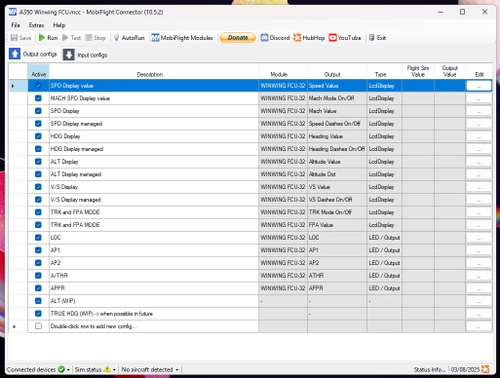Click the Stop toolbar icon

point(89,38)
